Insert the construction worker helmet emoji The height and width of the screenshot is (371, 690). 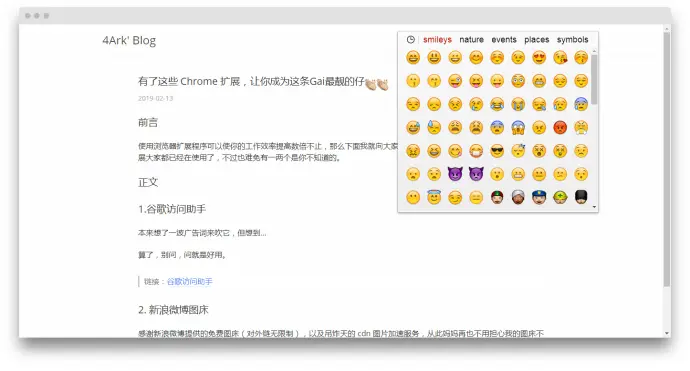pos(560,197)
